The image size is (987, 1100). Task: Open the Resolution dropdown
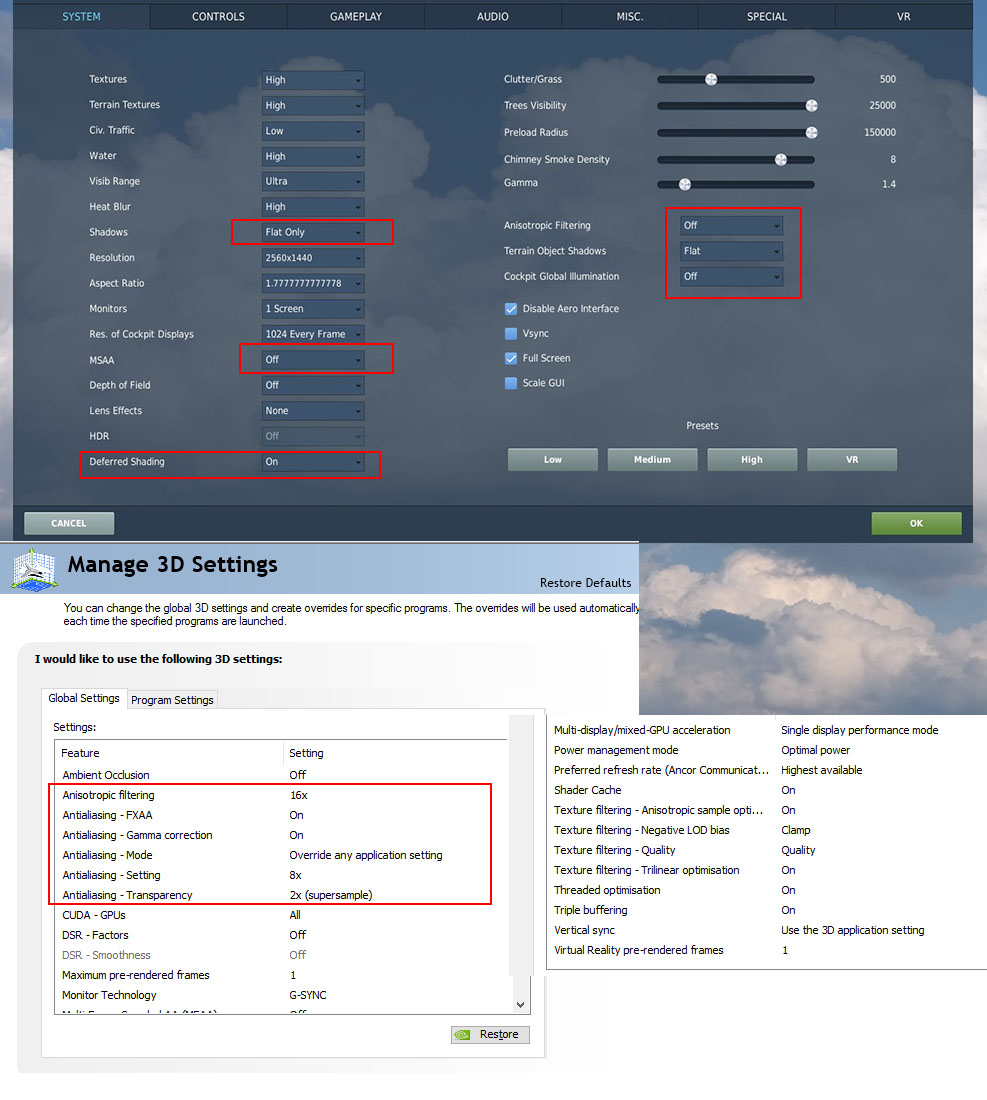[313, 257]
